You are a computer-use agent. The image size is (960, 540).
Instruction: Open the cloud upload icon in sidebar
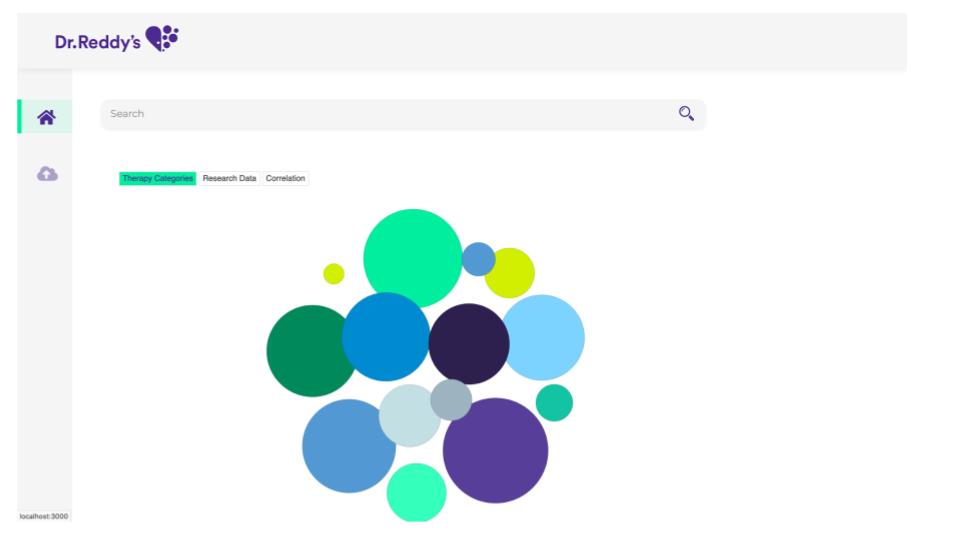(x=46, y=174)
